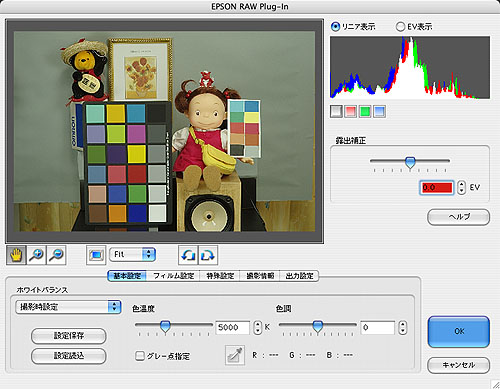The width and height of the screenshot is (500, 389).
Task: Click the ヘルプ help button
Action: [459, 217]
